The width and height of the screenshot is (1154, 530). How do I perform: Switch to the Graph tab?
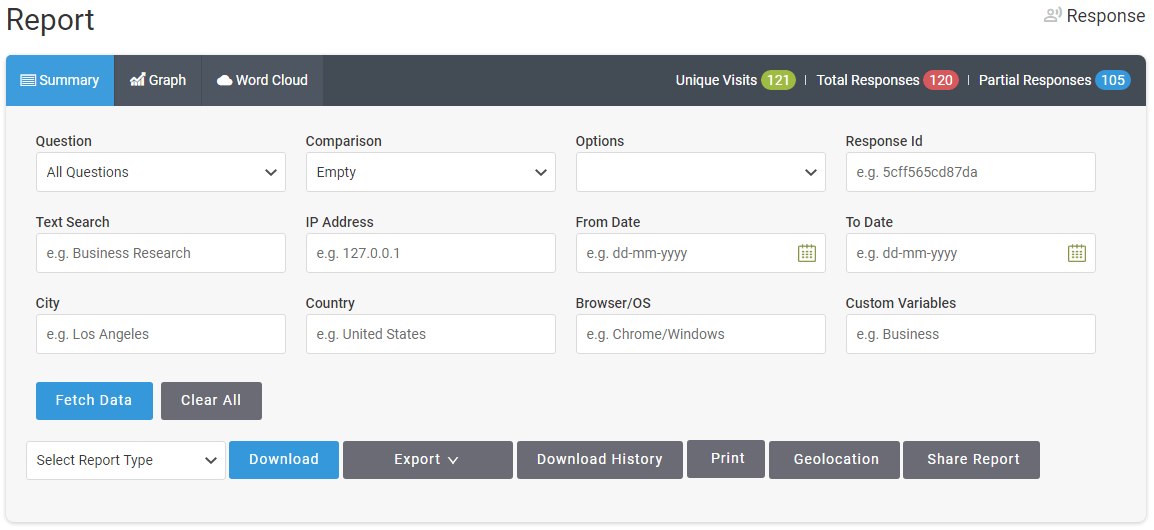157,80
